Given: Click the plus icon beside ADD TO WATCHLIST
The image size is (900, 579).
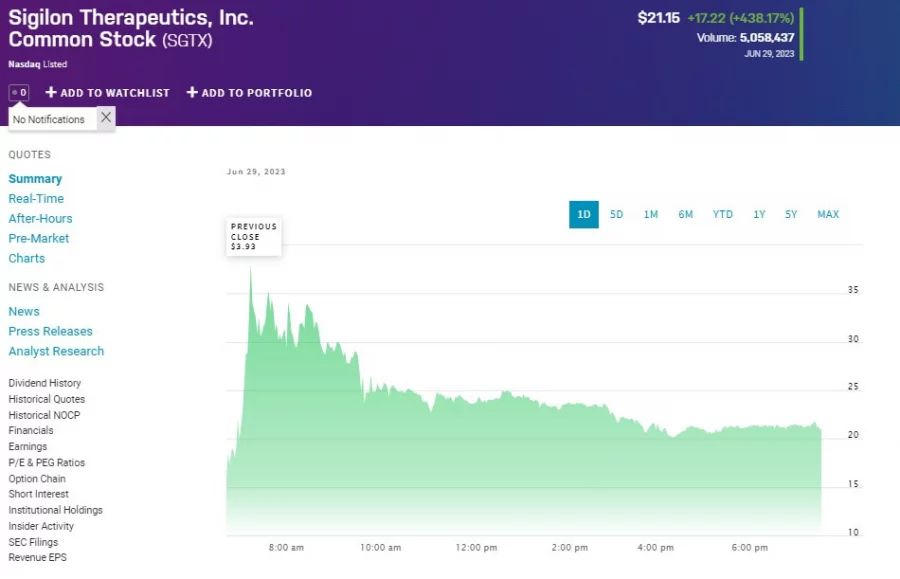Looking at the screenshot, I should pyautogui.click(x=49, y=92).
